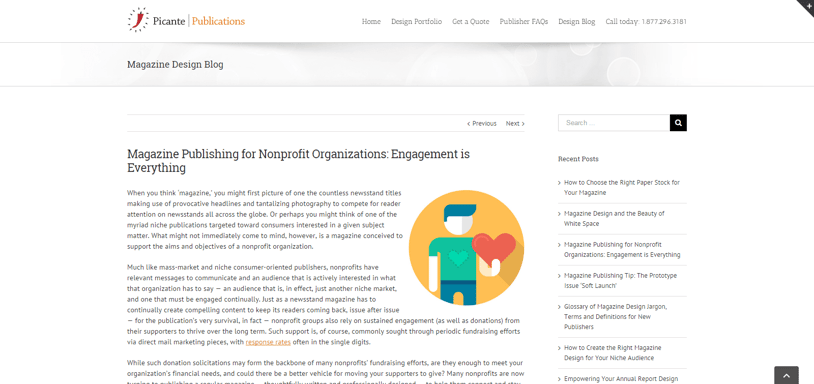This screenshot has height=384, width=814.
Task: Click the chevron beside the Prototype Issue post
Action: [560, 276]
